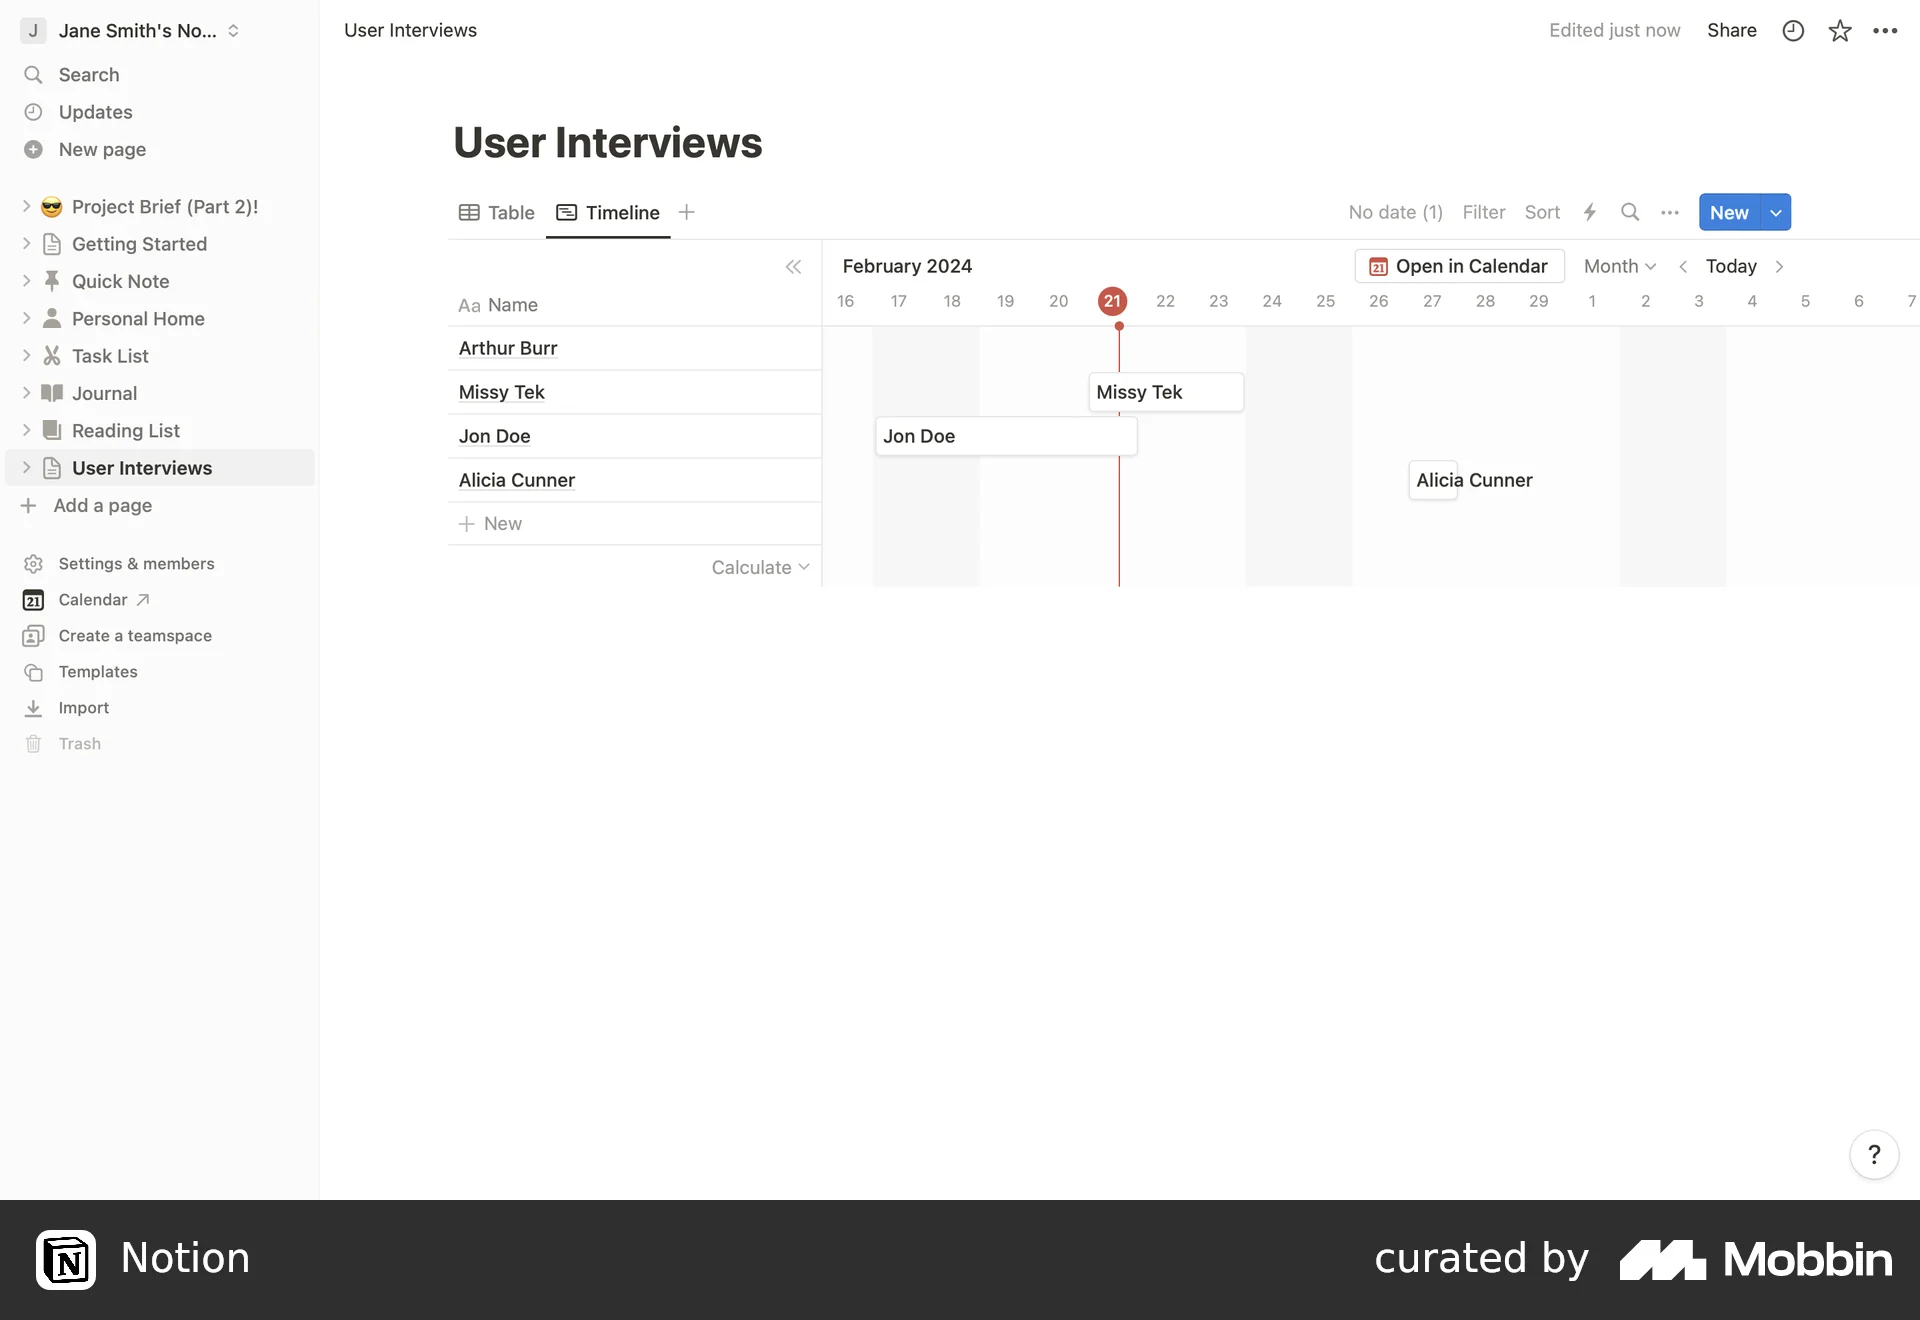
Task: Expand the Task List page tree
Action: click(27, 356)
